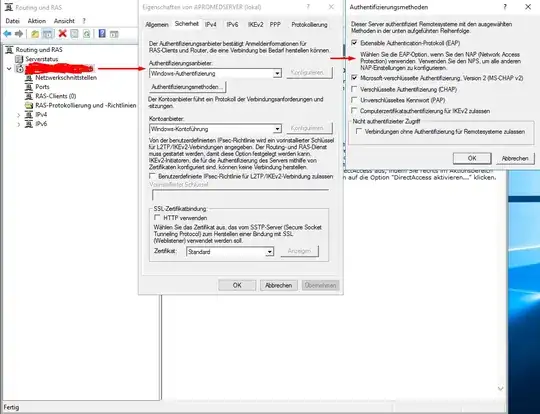Select Netzwerkschnittstellen tree item

66,77
